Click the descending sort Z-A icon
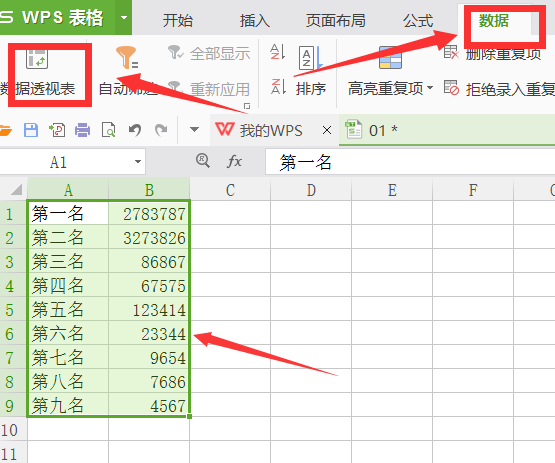Viewport: 555px width, 463px height. [x=278, y=87]
